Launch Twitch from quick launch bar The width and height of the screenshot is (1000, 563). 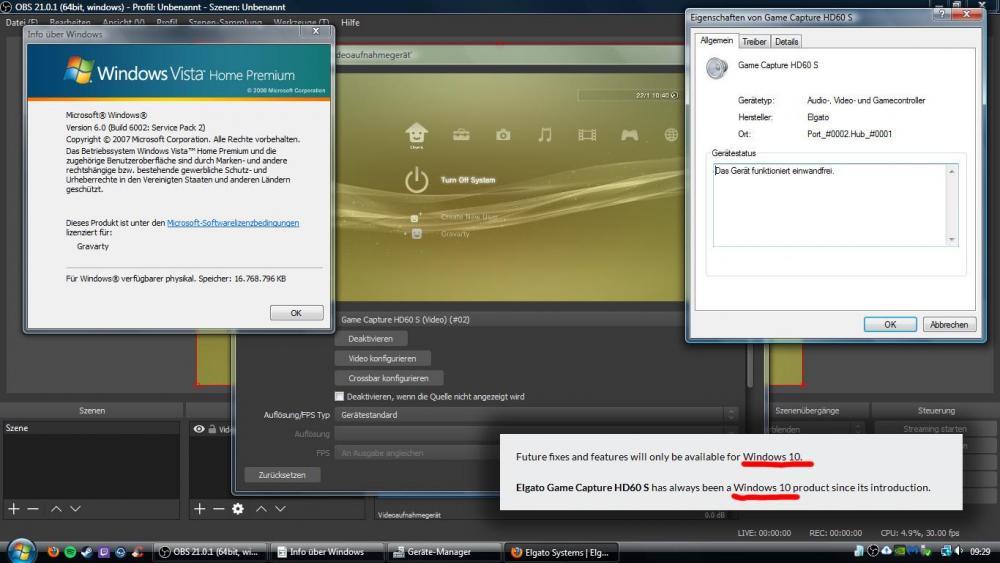(104, 552)
